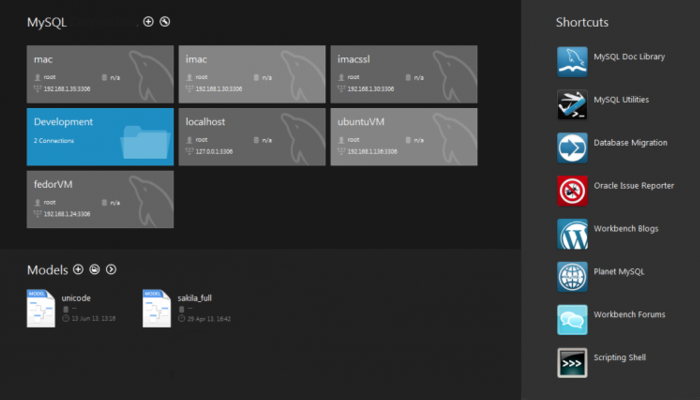Open the fedorVM connection tile
The image size is (700, 400).
click(x=100, y=199)
